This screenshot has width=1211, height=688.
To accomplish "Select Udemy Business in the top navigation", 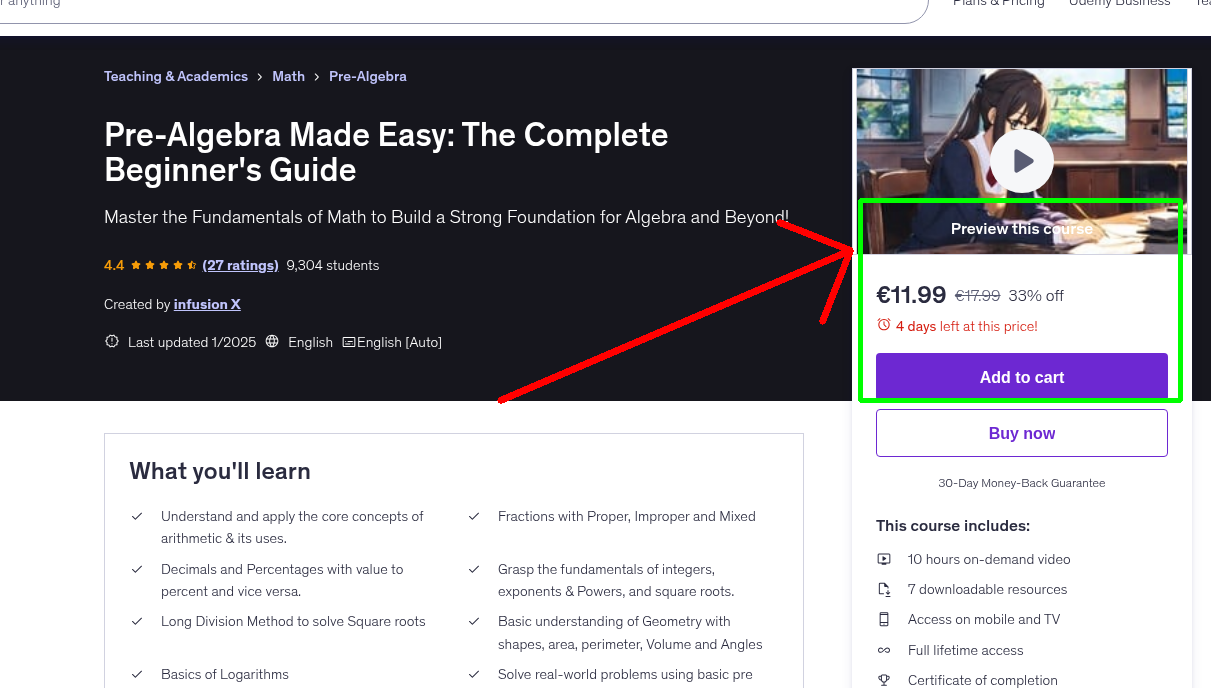I will click(x=1119, y=4).
